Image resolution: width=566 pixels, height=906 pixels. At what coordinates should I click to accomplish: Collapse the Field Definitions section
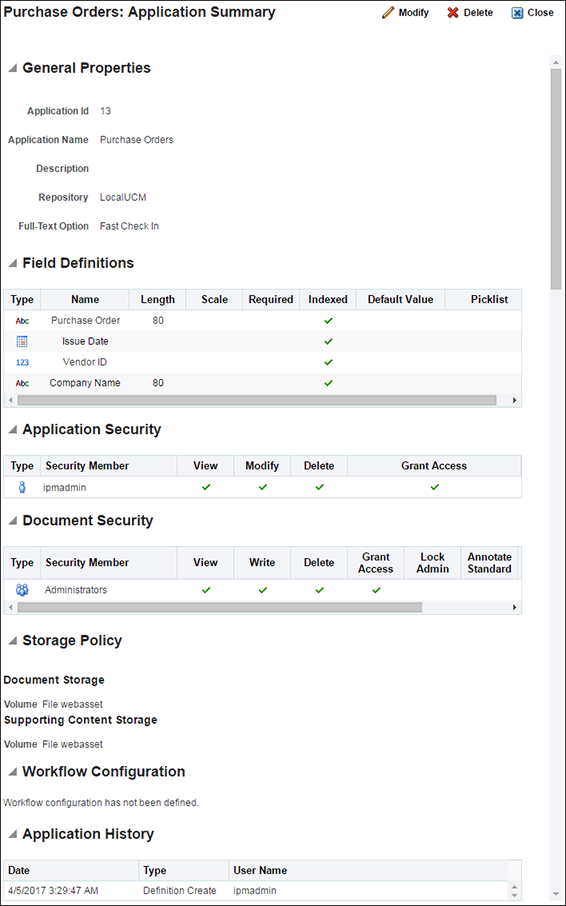click(12, 263)
